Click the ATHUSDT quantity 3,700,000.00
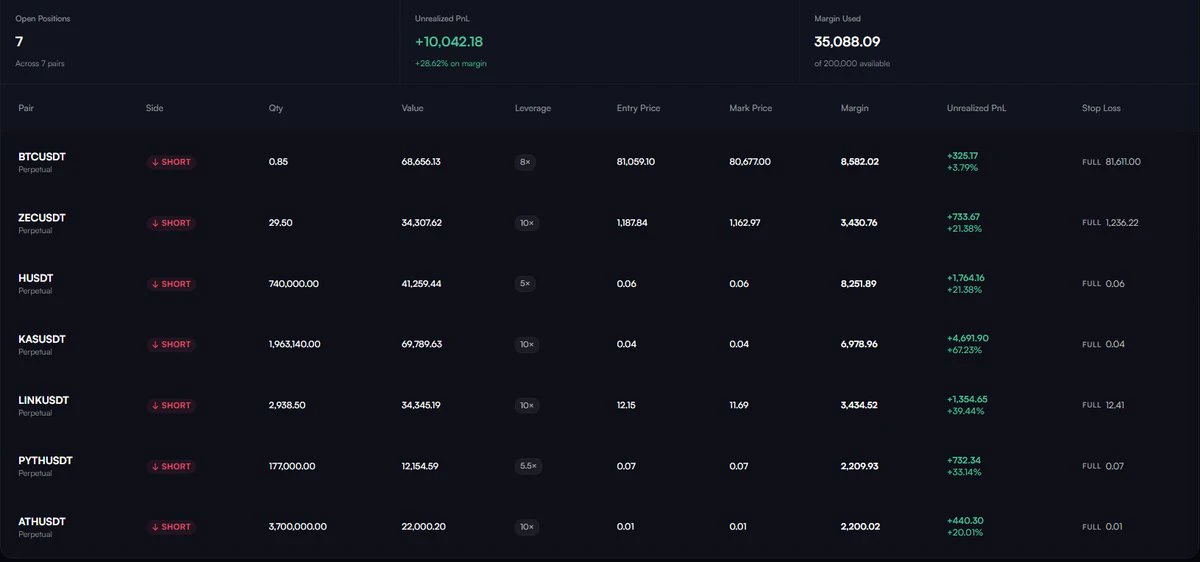The width and height of the screenshot is (1200, 562). pyautogui.click(x=298, y=527)
